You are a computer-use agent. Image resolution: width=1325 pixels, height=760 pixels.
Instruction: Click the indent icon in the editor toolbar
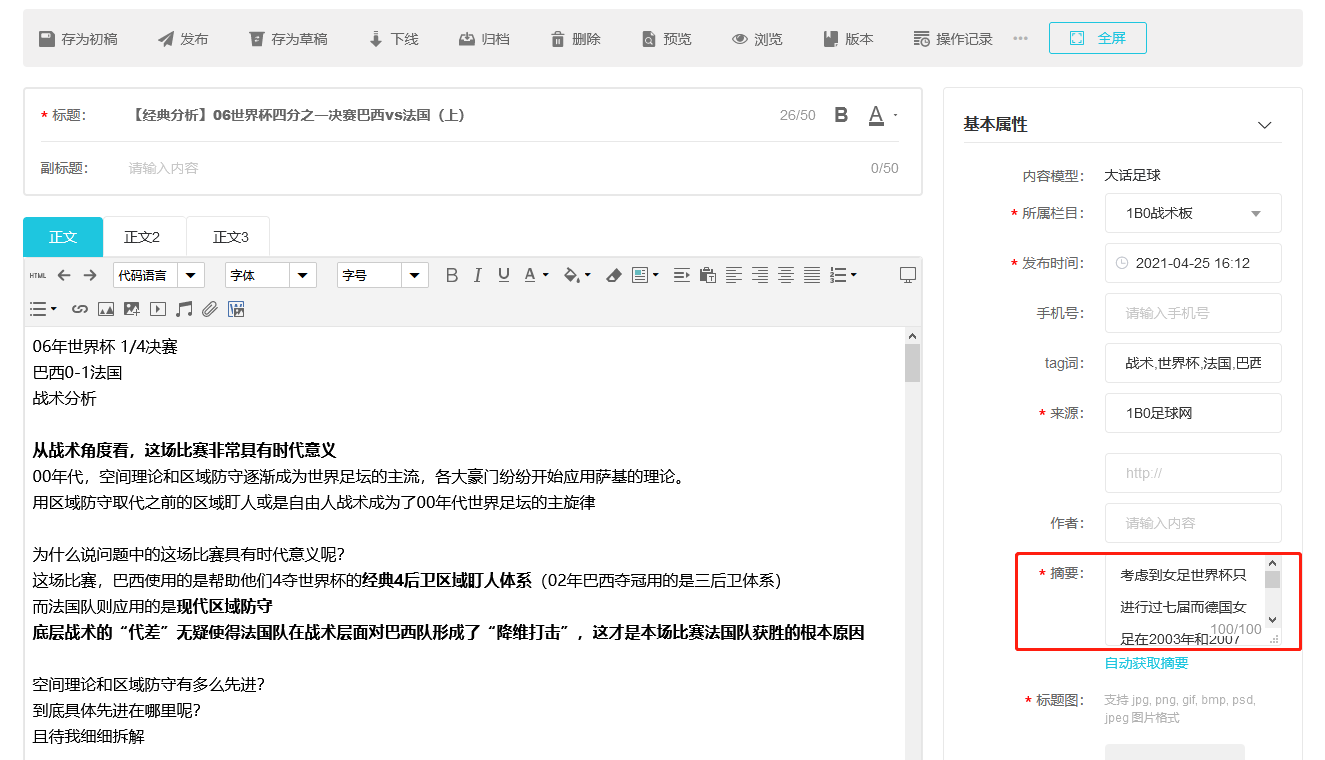[682, 275]
